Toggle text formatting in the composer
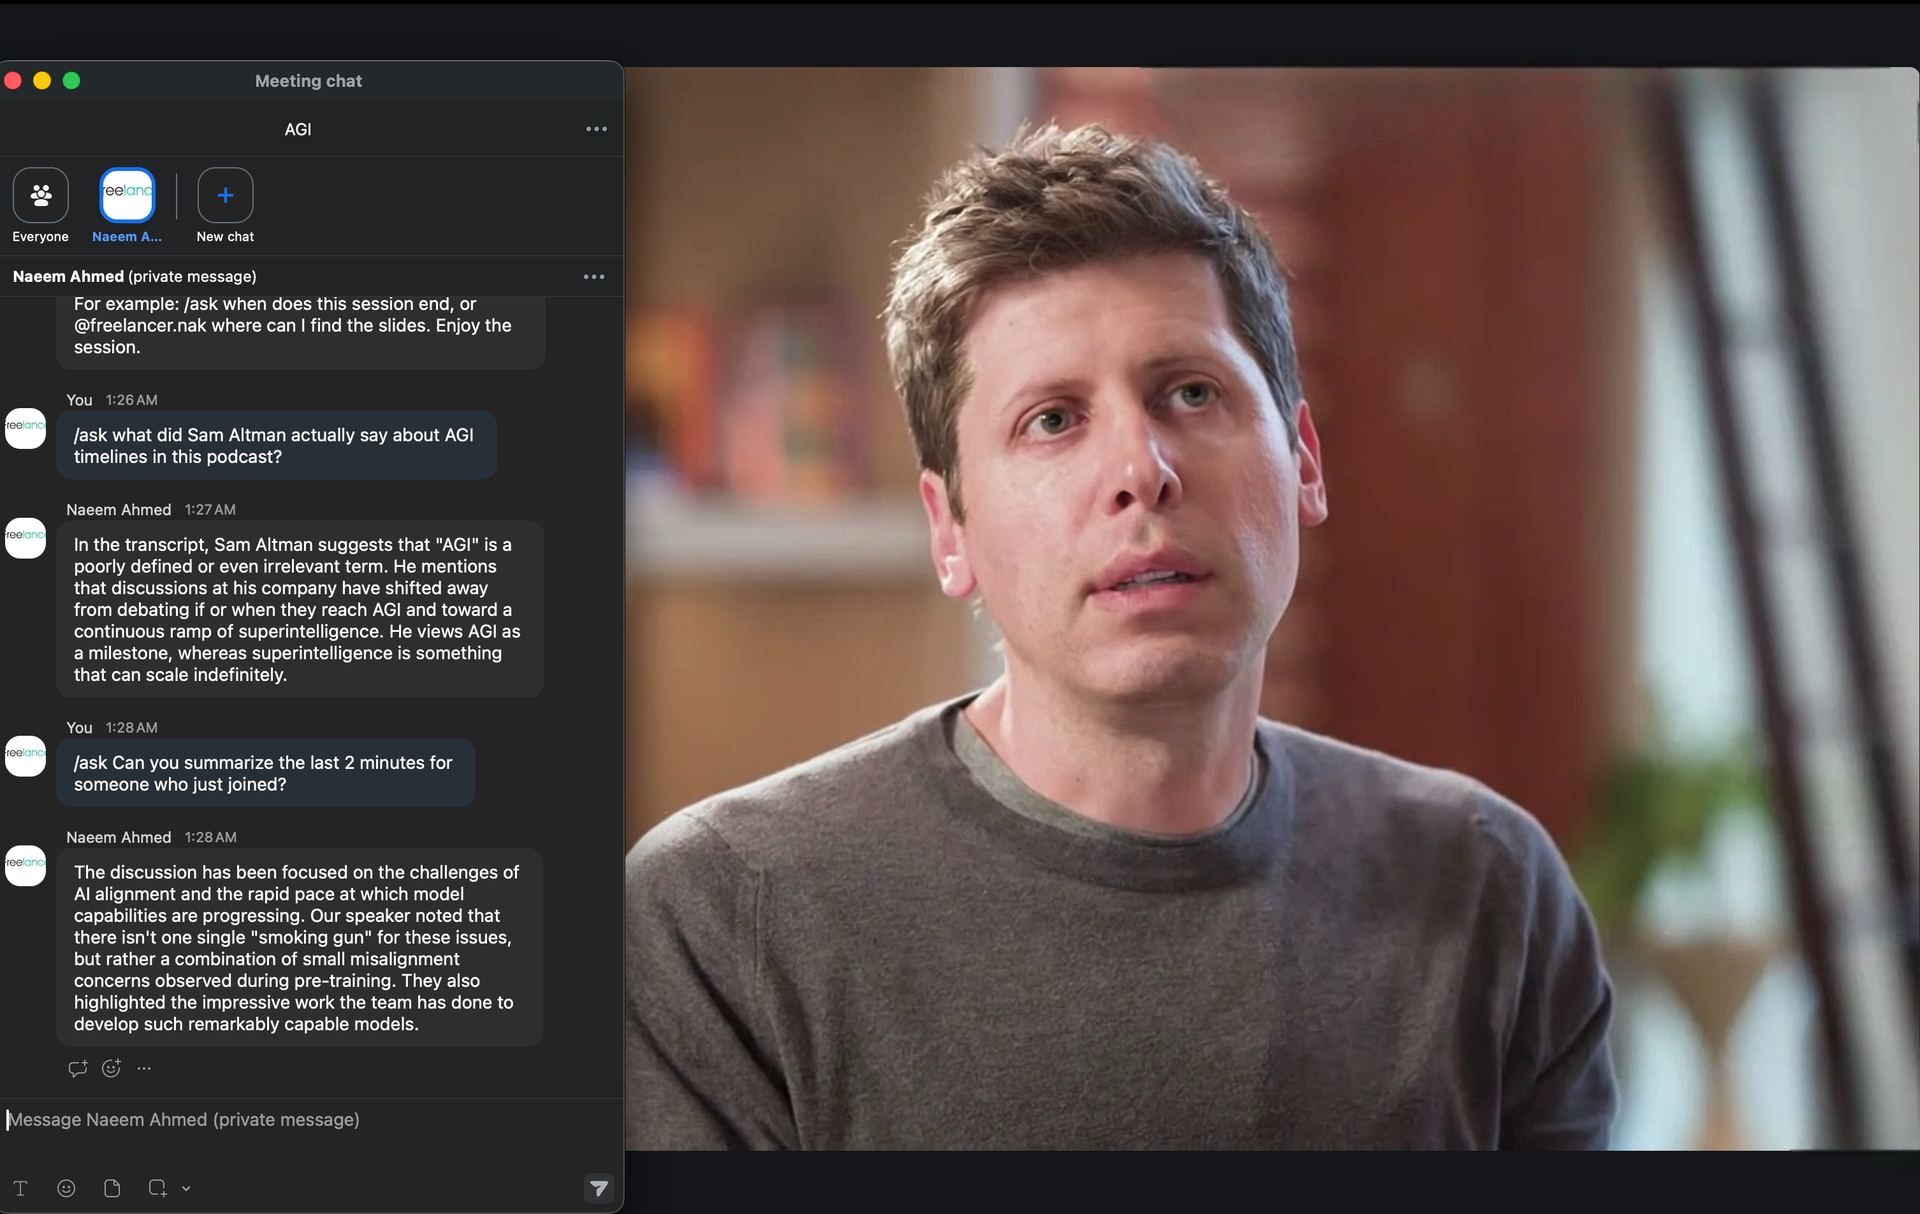This screenshot has height=1214, width=1920. [20, 1188]
